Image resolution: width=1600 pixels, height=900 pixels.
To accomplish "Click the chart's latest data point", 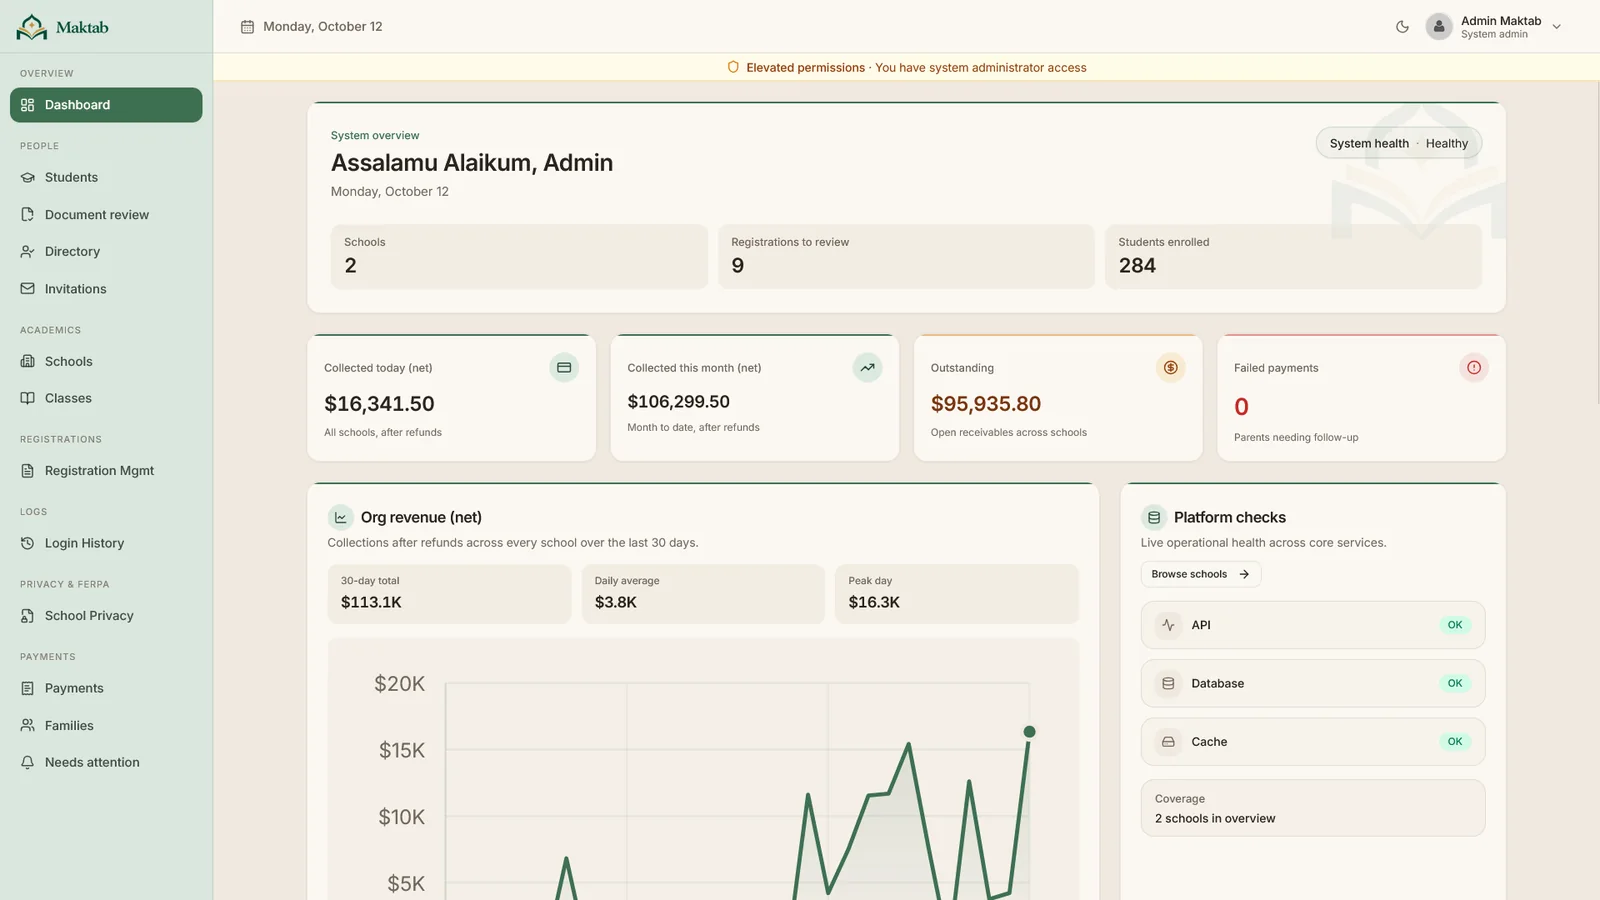I will click(x=1029, y=732).
